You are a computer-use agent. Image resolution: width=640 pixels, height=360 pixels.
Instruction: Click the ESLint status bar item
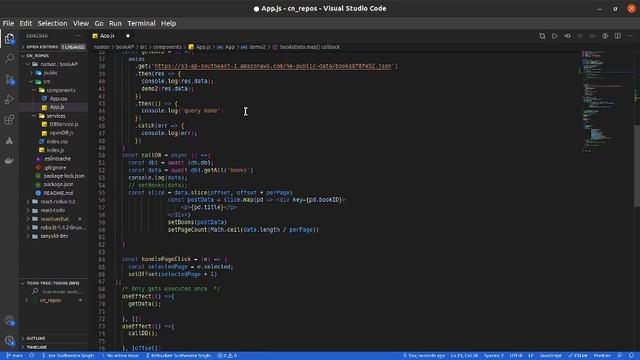[x=578, y=356]
